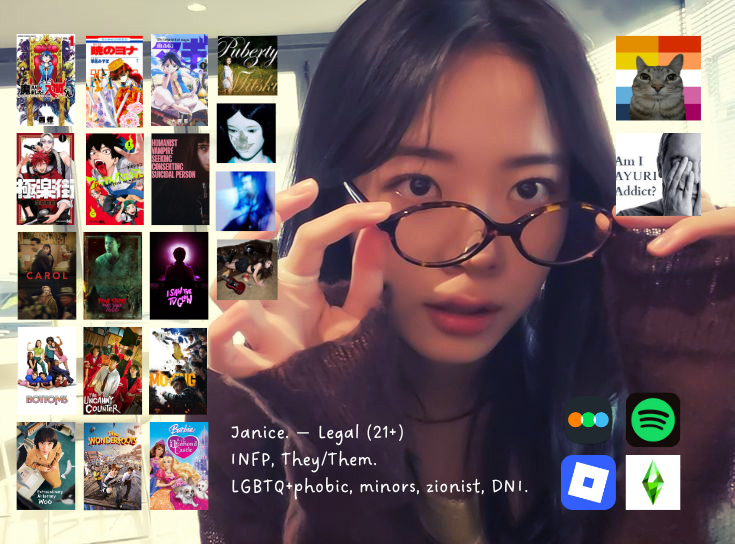Viewport: 735px width, 544px height.
Task: Click the Barbie Diamond Castle poster
Action: coord(179,466)
